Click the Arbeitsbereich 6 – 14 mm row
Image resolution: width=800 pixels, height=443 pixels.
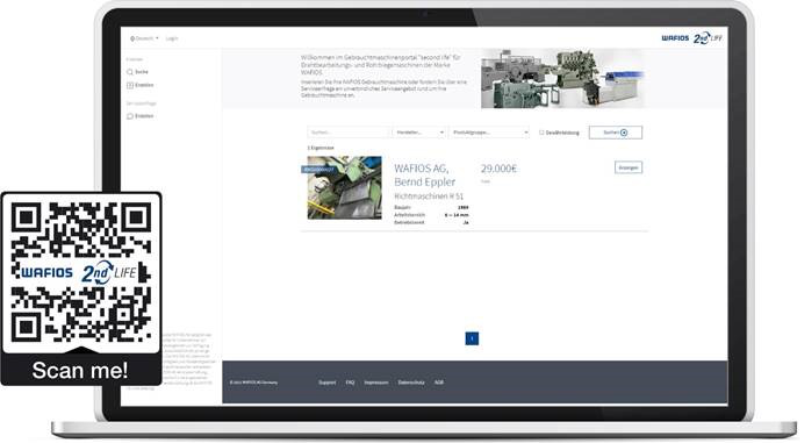431,215
